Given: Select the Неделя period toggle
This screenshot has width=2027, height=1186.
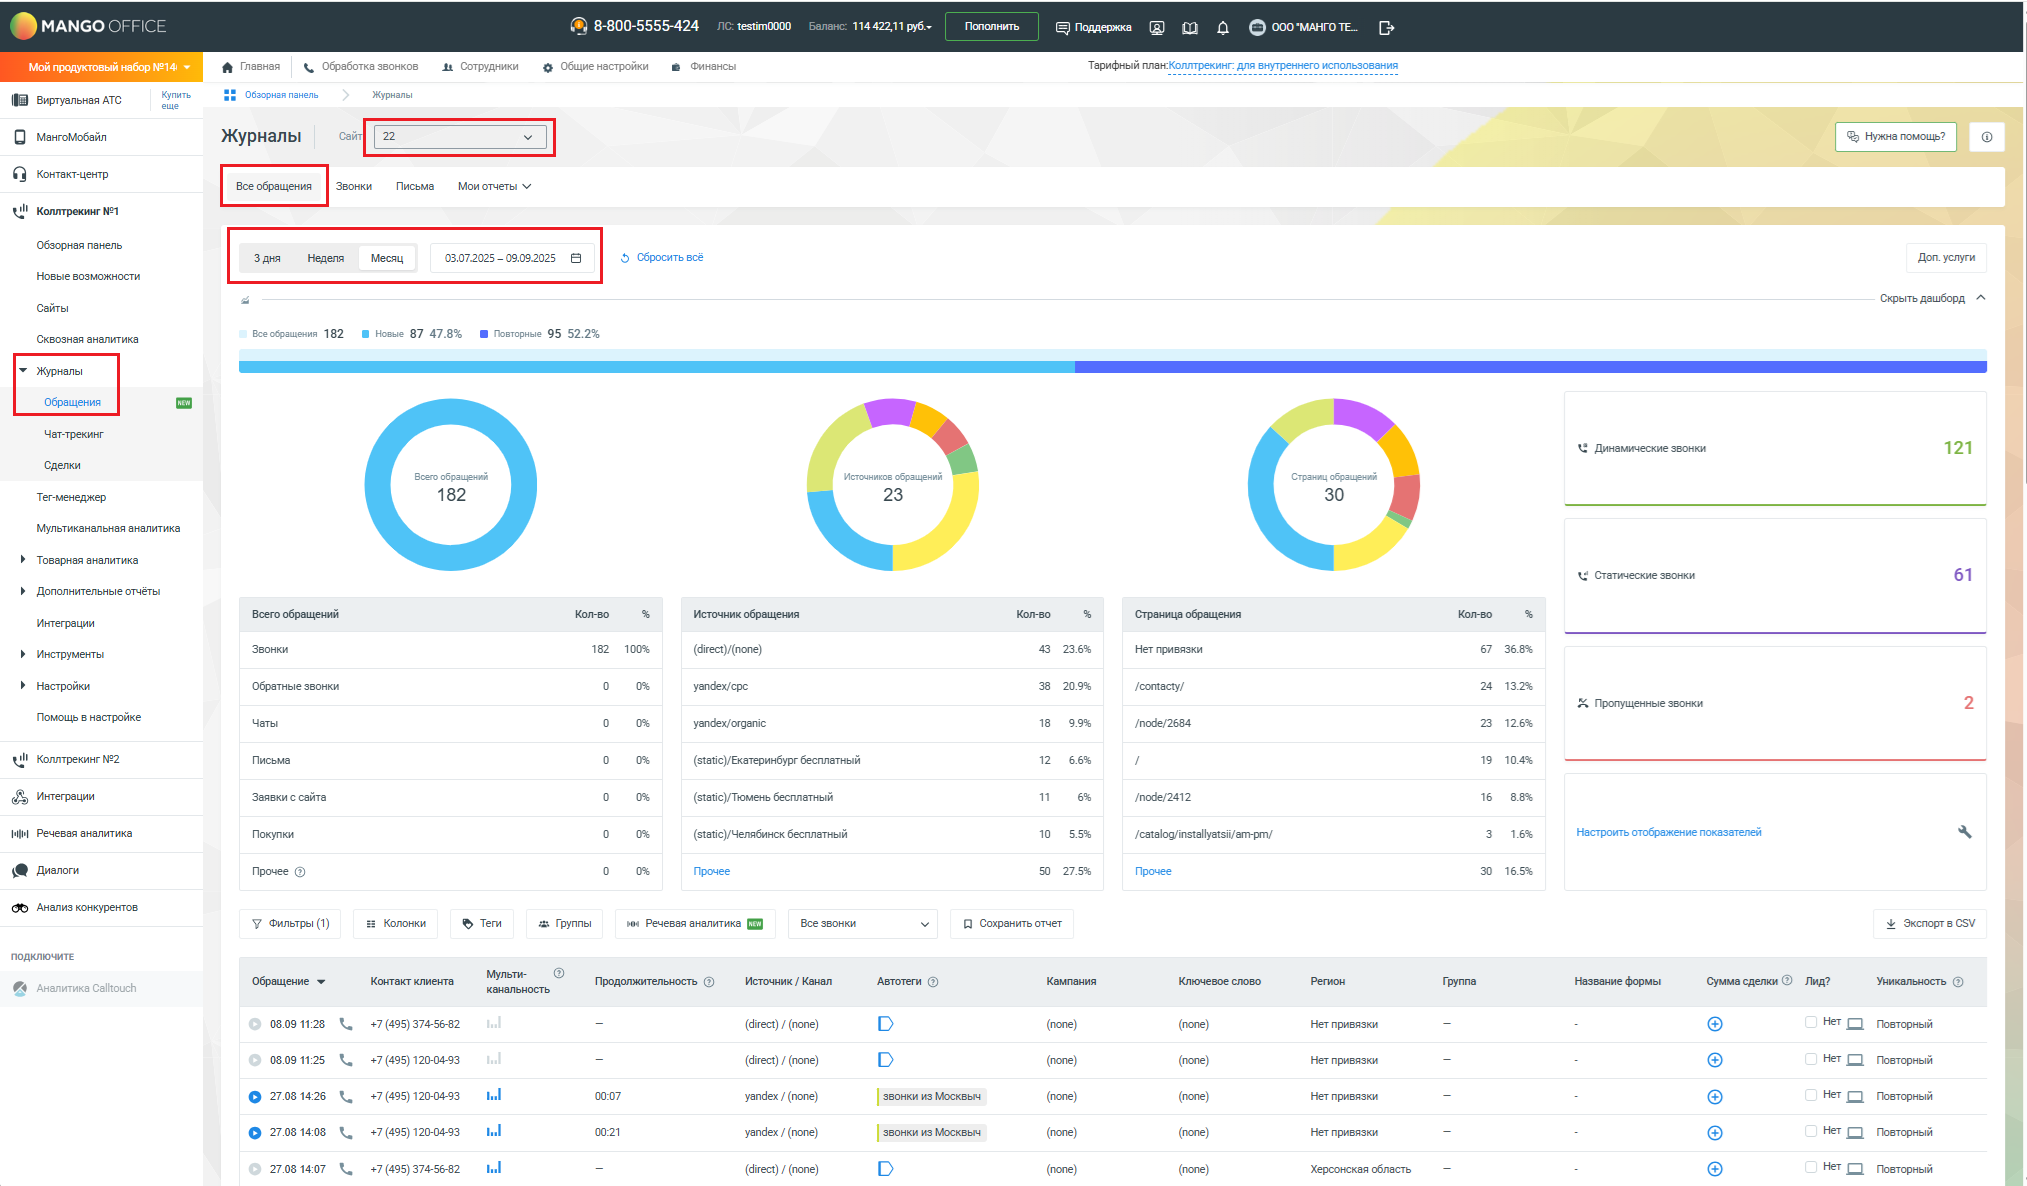Looking at the screenshot, I should point(325,258).
